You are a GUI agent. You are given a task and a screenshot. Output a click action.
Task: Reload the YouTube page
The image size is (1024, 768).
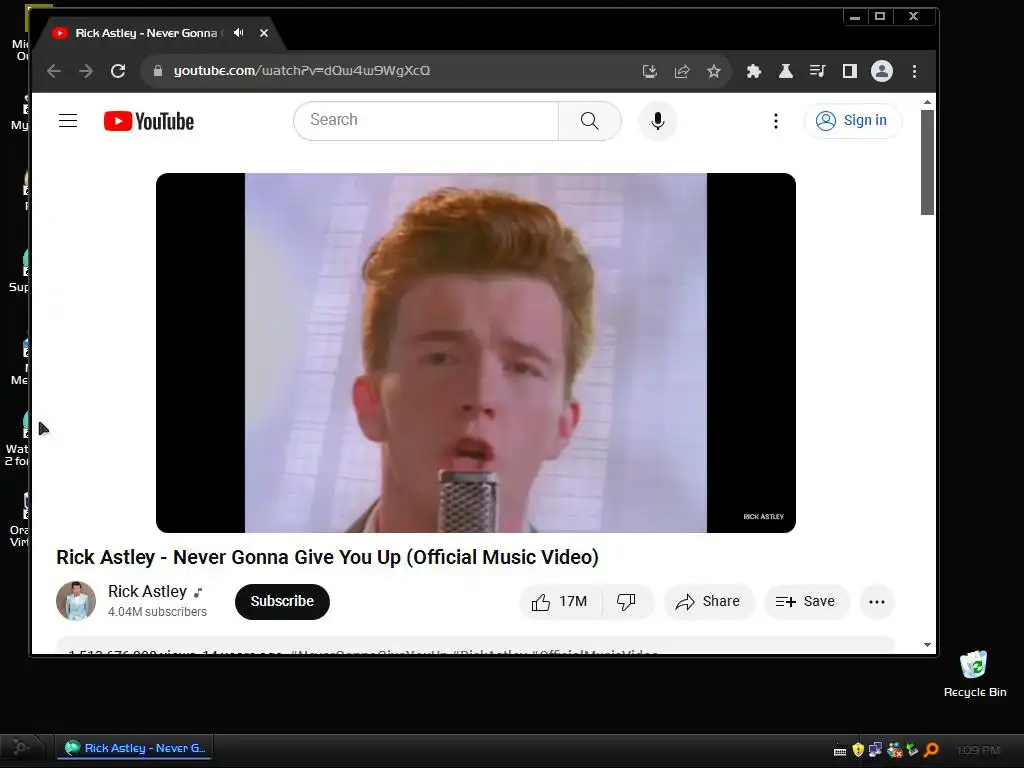pyautogui.click(x=118, y=71)
